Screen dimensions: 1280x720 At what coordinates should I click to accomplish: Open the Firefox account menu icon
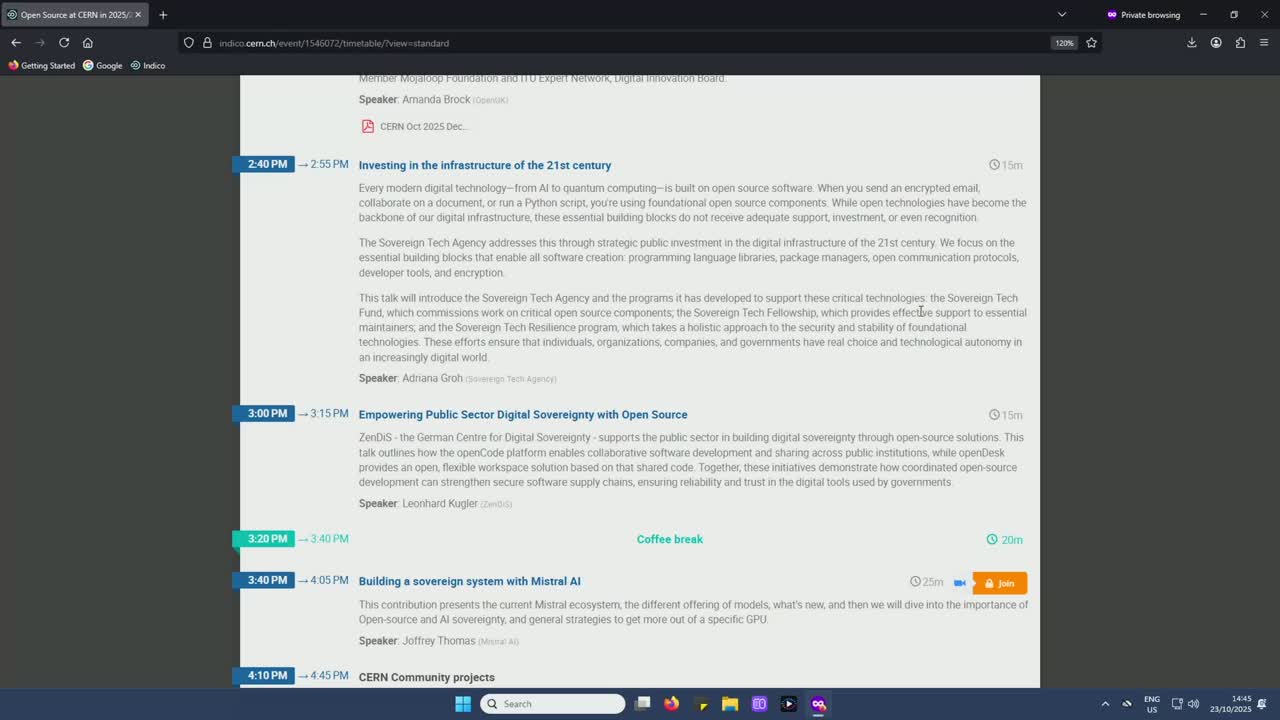pos(1216,43)
